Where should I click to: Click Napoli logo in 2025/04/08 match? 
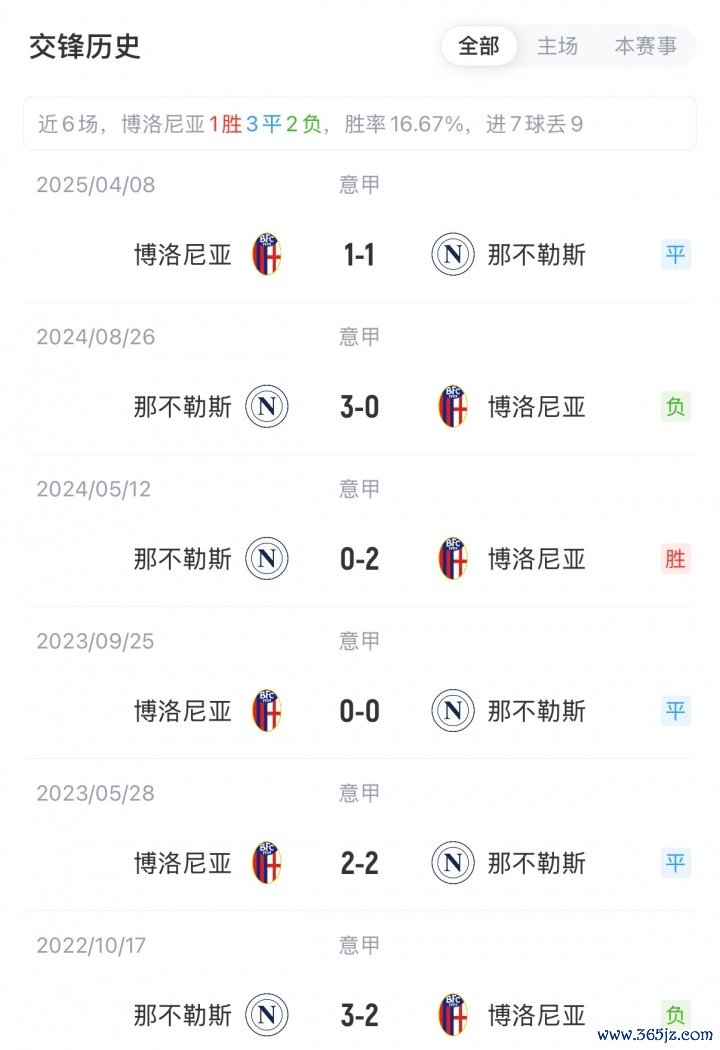(x=453, y=255)
